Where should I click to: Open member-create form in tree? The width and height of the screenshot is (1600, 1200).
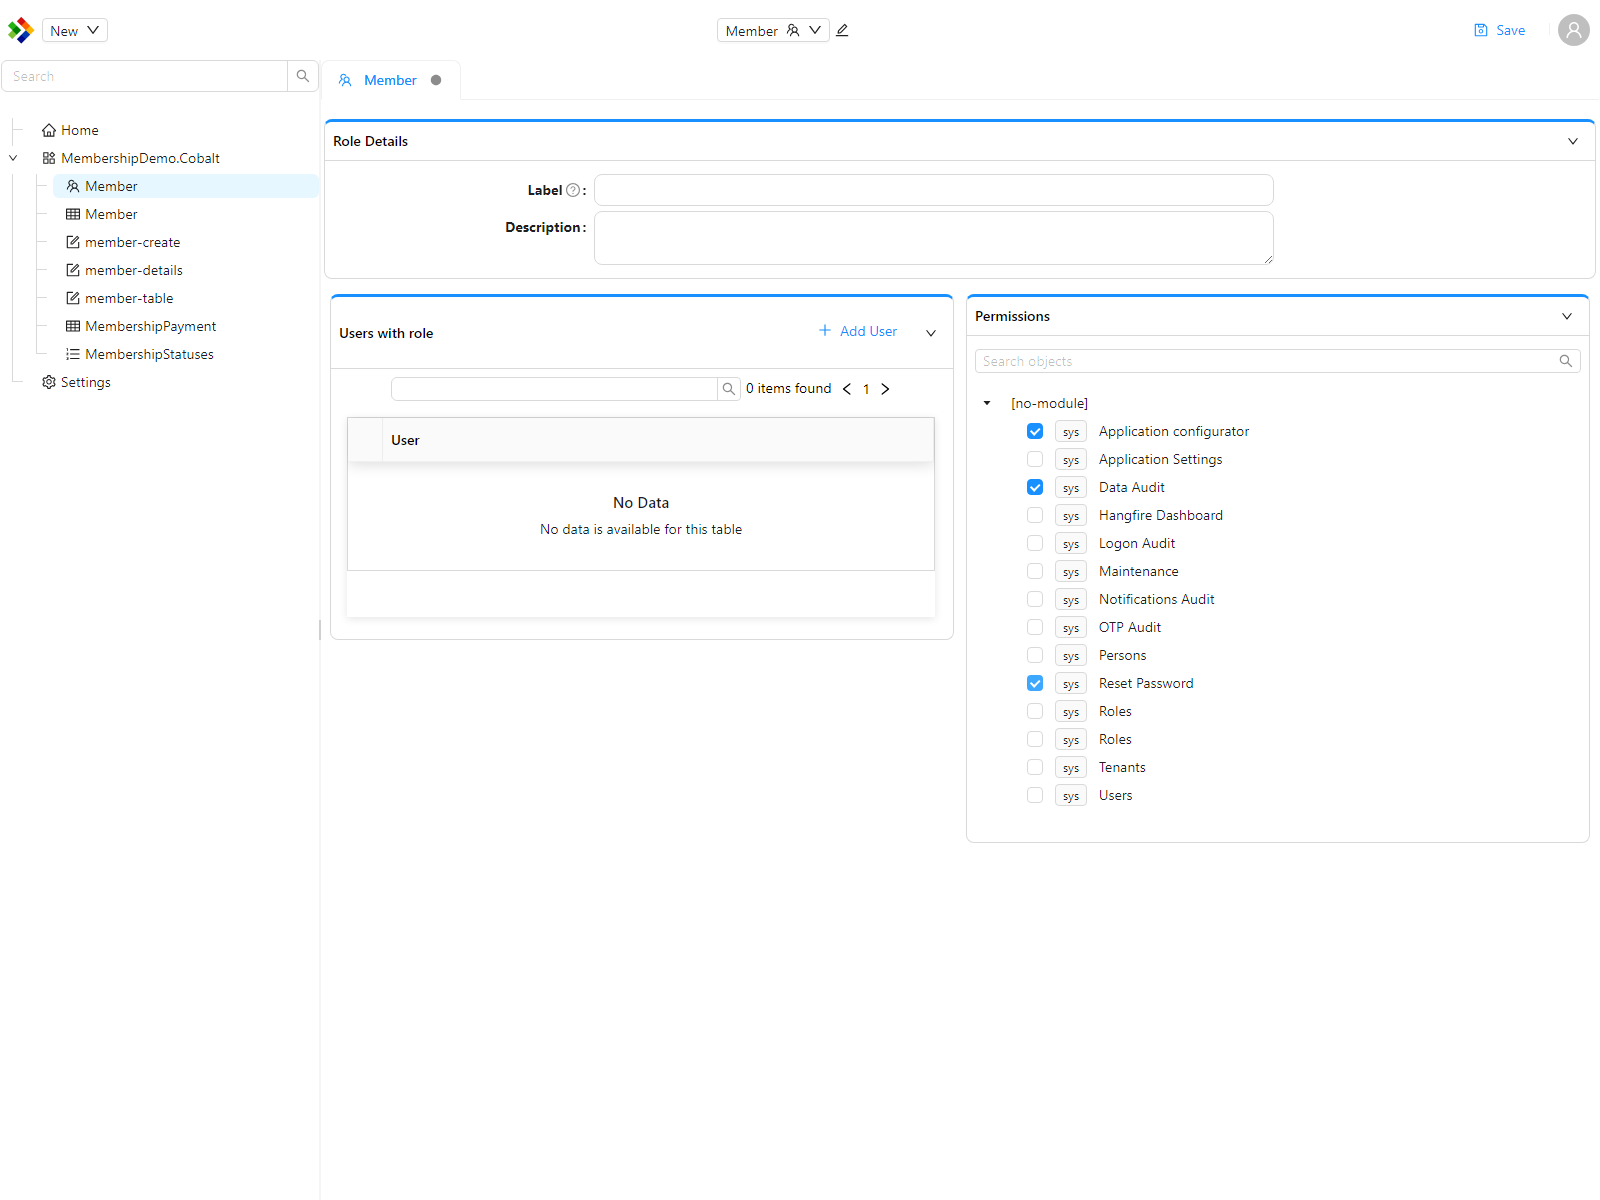[x=123, y=242]
